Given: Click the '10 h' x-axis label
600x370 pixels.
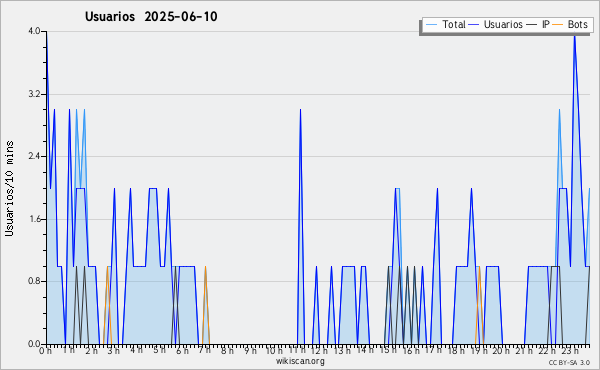Looking at the screenshot, I should (x=274, y=351).
